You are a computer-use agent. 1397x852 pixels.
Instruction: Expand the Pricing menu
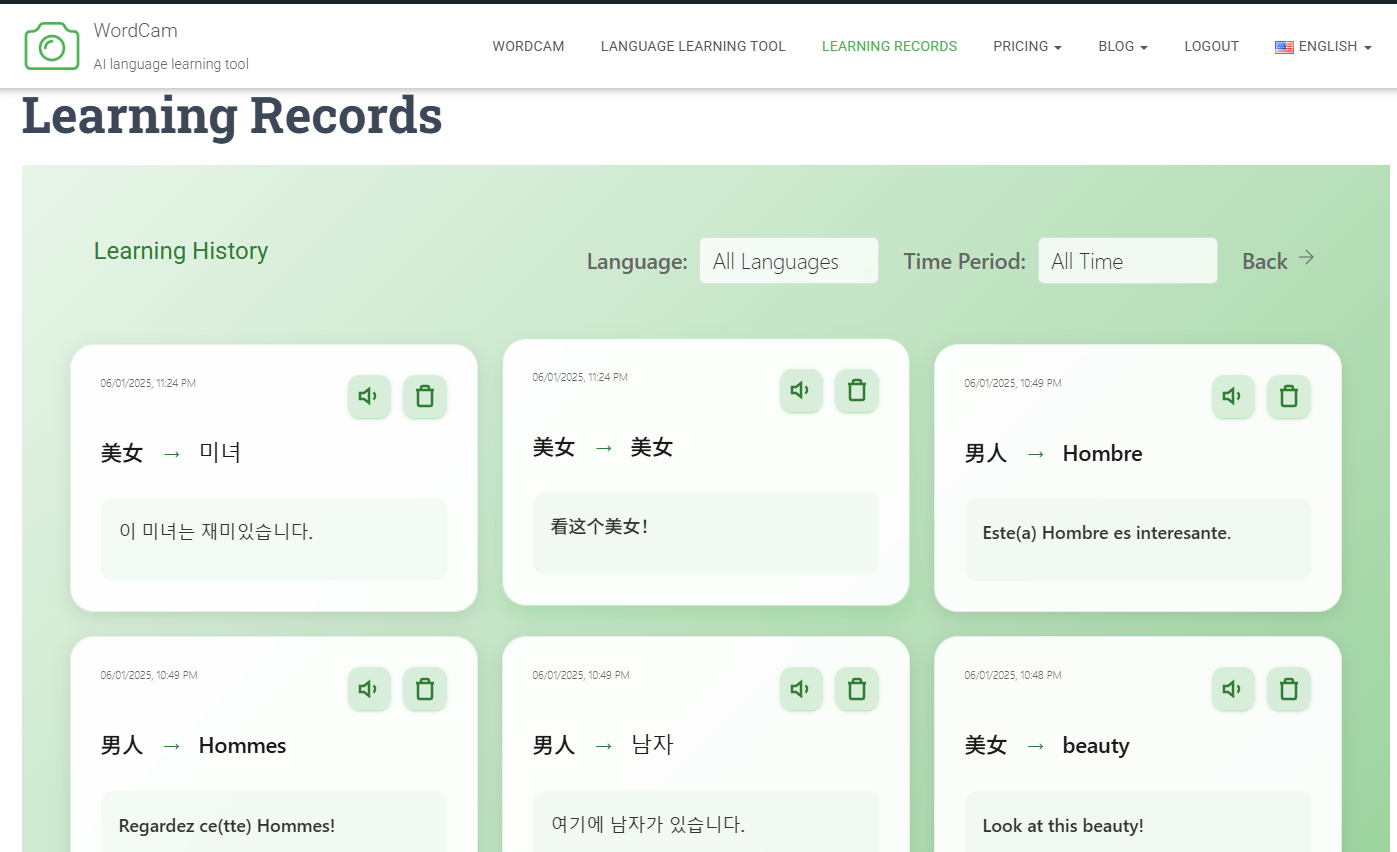tap(1027, 46)
